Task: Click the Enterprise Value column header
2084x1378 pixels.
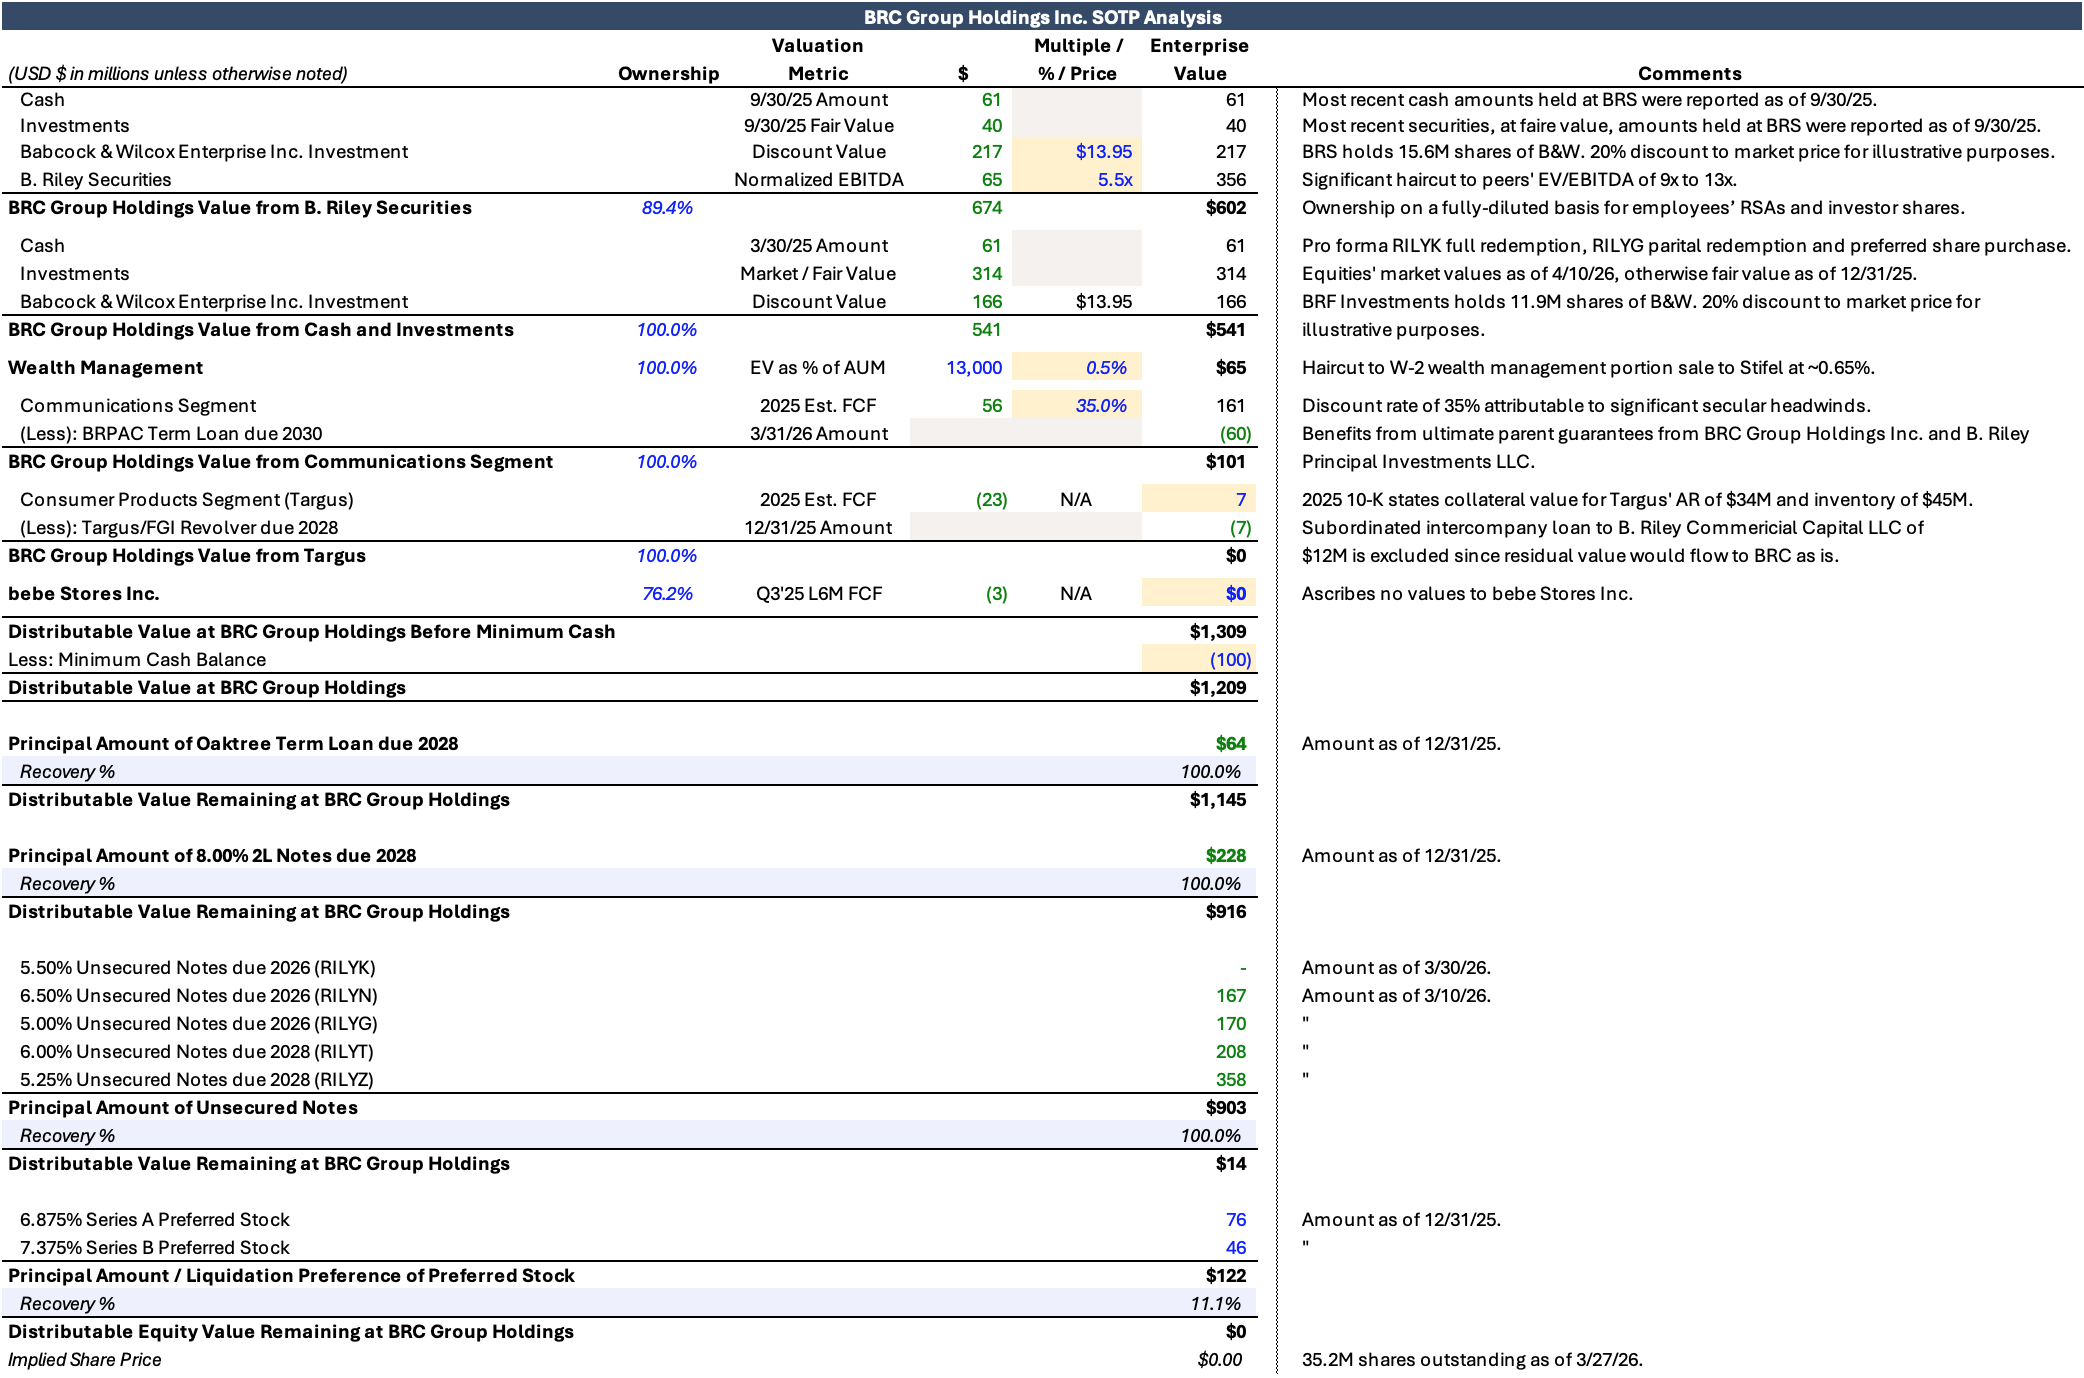Action: [x=1199, y=60]
